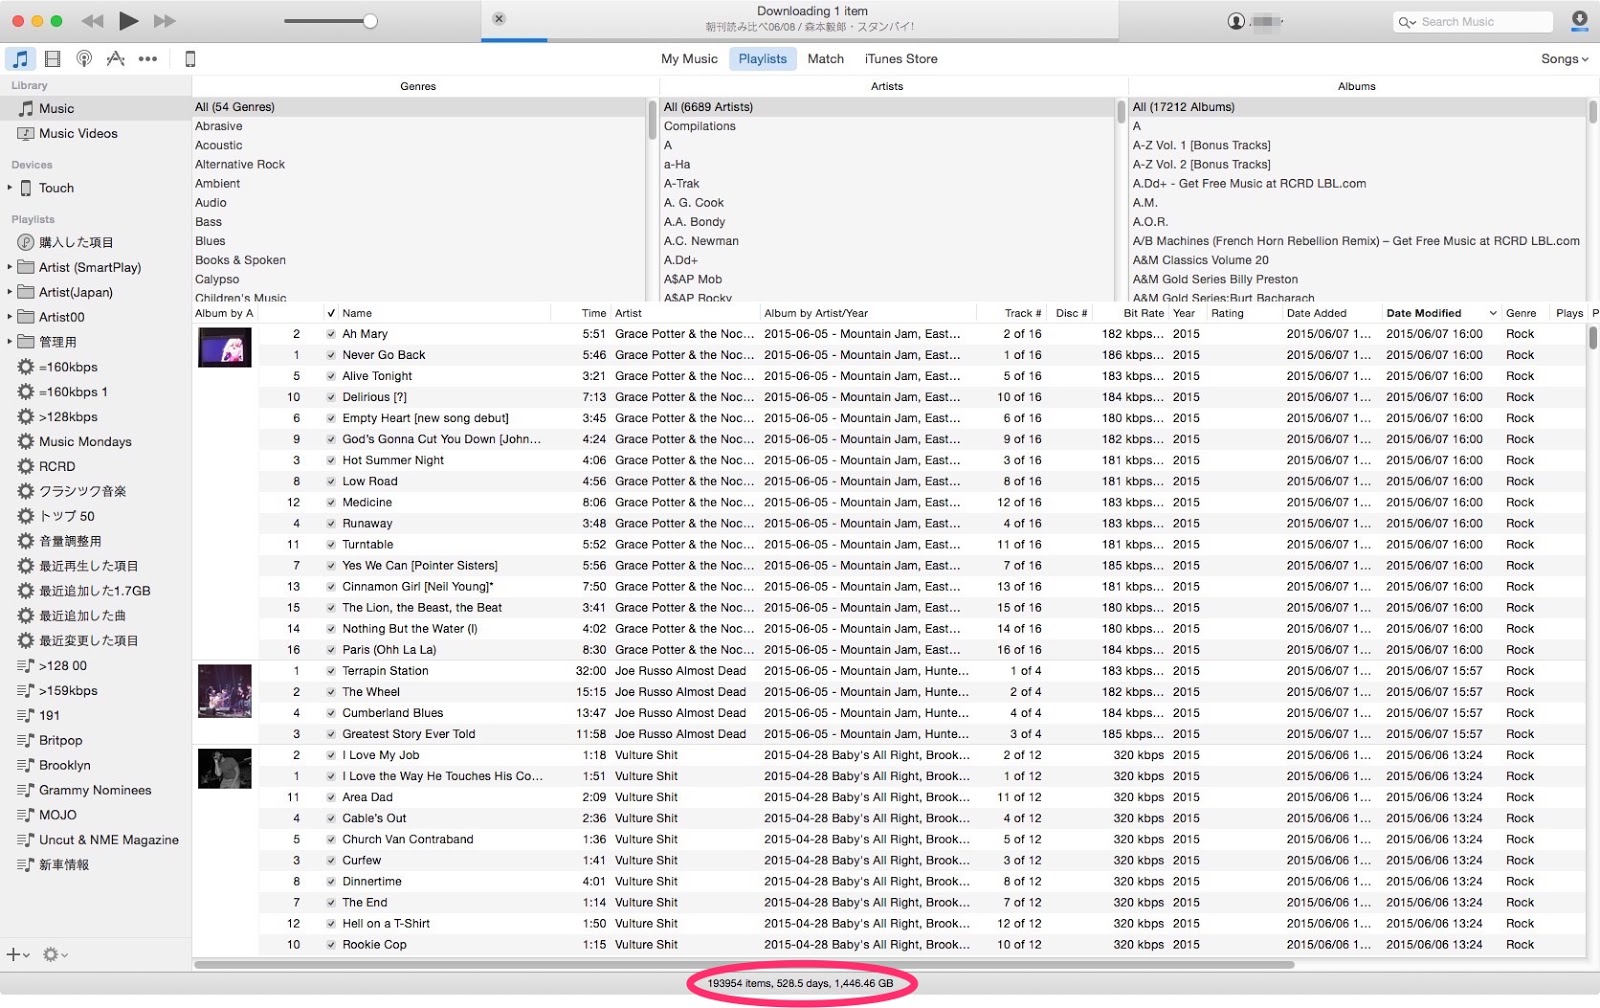
Task: Sort by the Bit Rate column header
Action: tap(1144, 313)
